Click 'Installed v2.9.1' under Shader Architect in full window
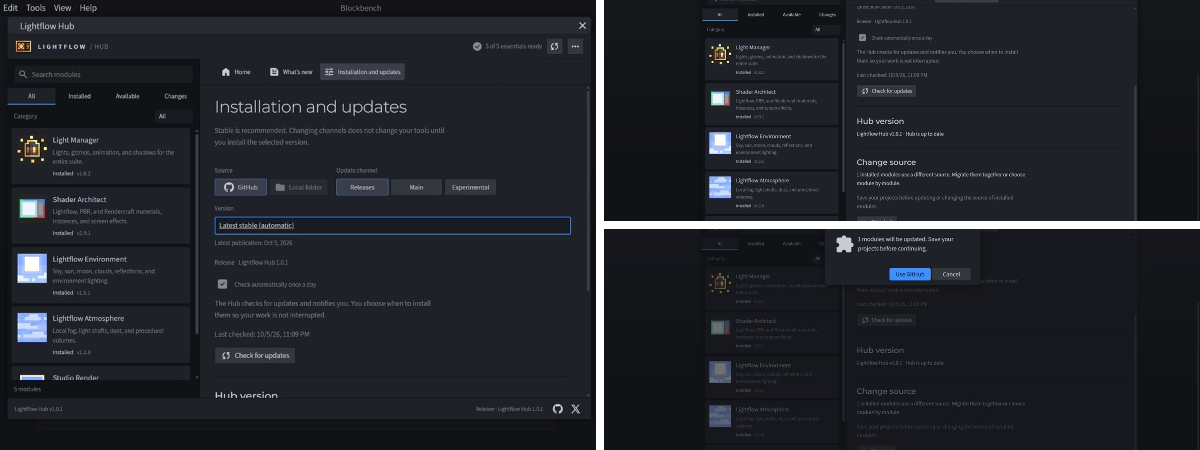Screen dimensions: 1200x450 point(72,233)
